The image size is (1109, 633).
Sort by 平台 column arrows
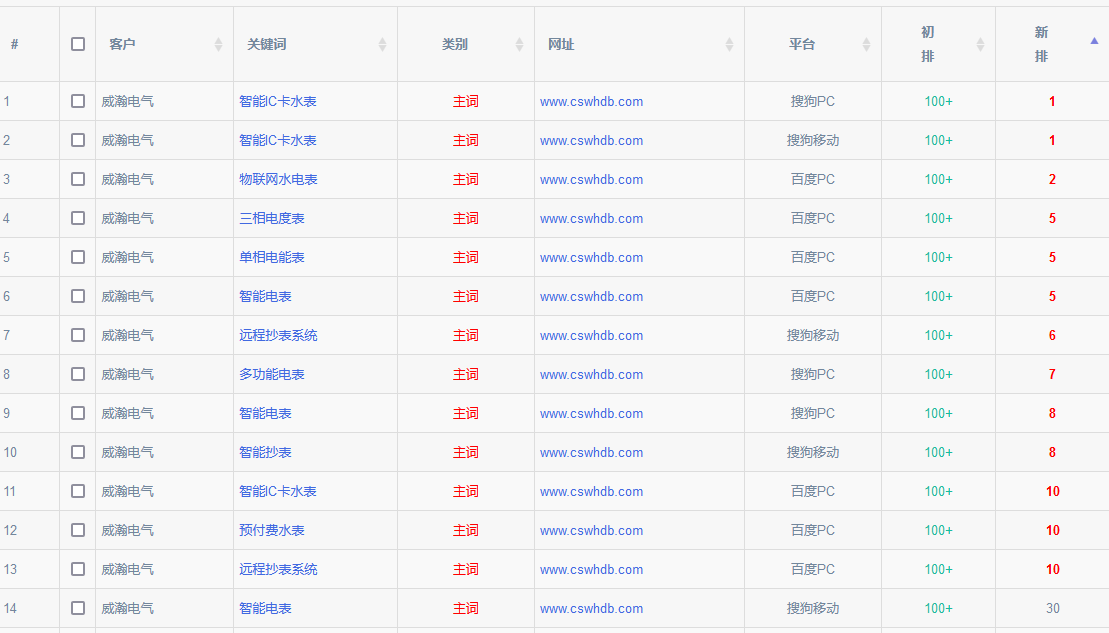[866, 45]
